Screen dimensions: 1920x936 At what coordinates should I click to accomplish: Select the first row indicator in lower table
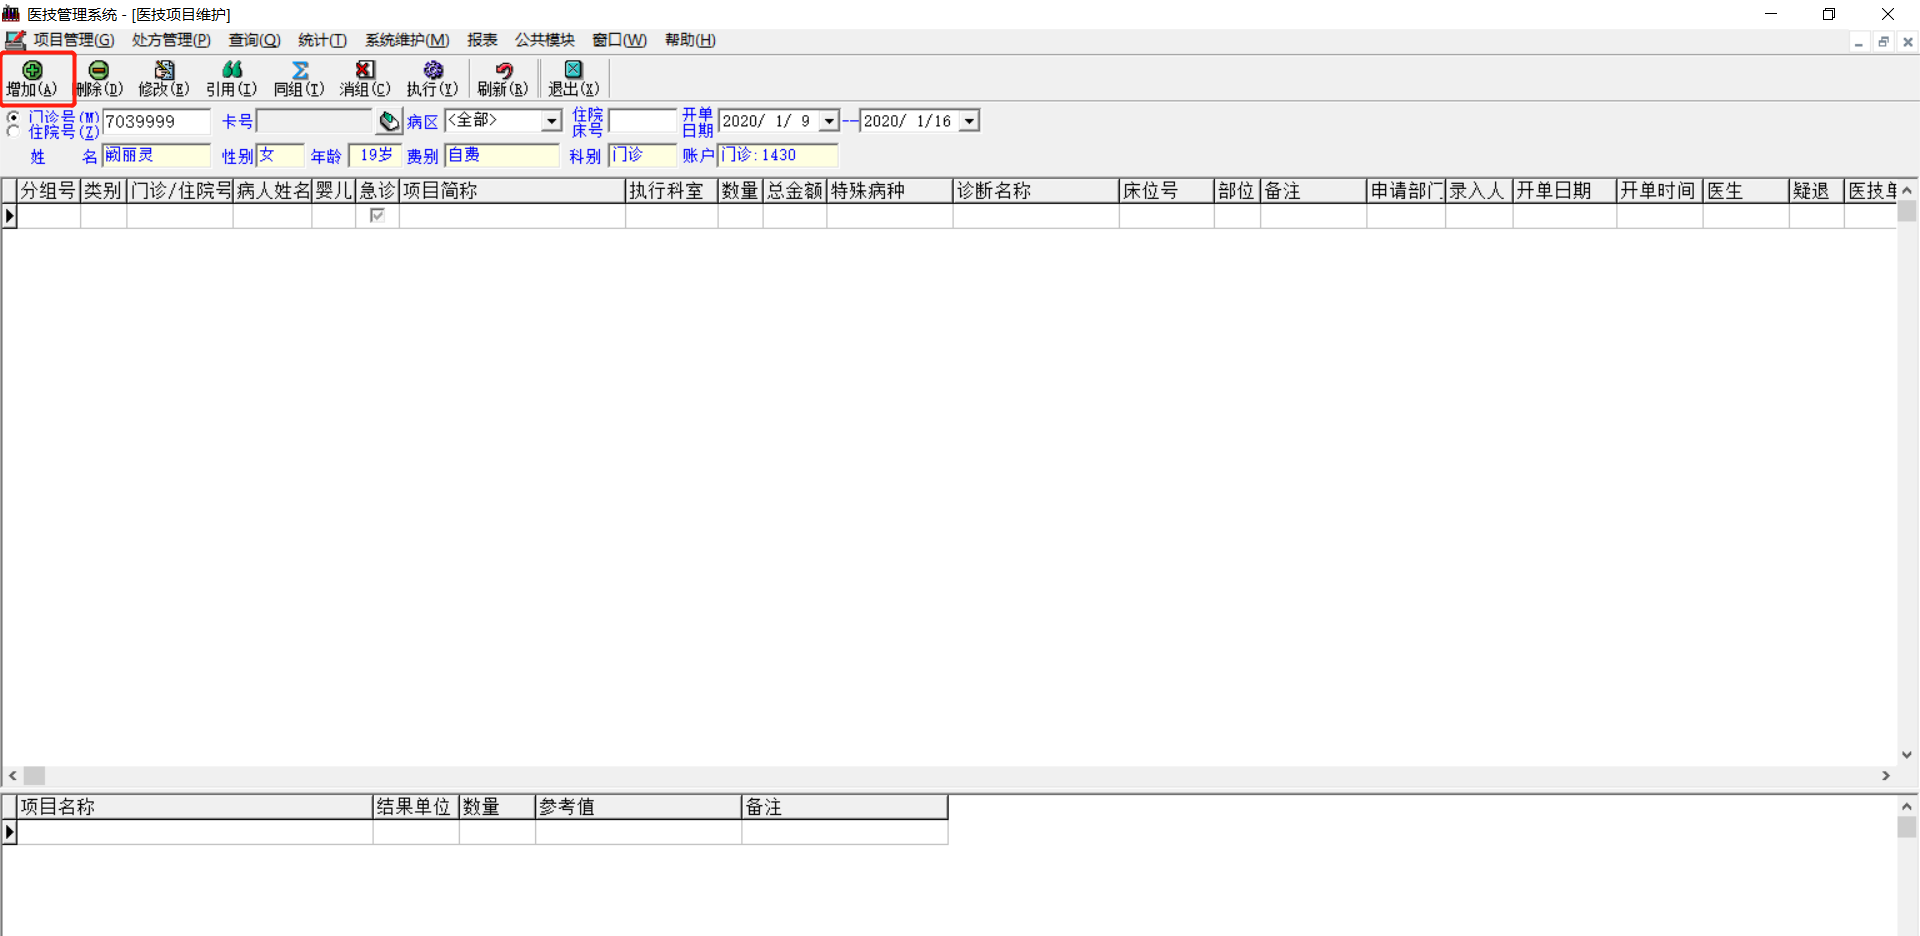click(x=10, y=832)
